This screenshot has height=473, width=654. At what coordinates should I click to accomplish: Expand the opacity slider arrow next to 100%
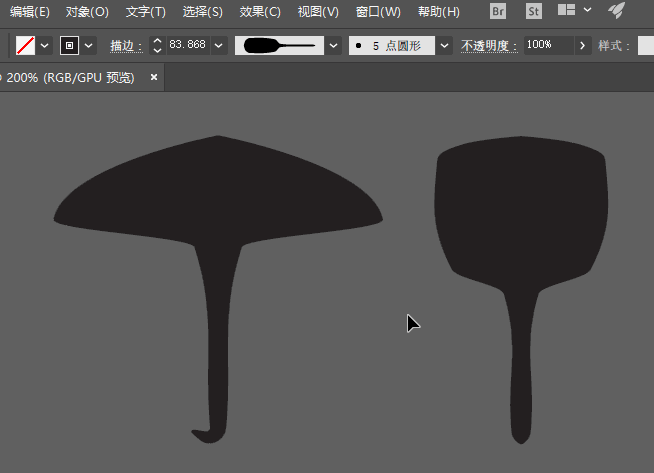tap(583, 45)
